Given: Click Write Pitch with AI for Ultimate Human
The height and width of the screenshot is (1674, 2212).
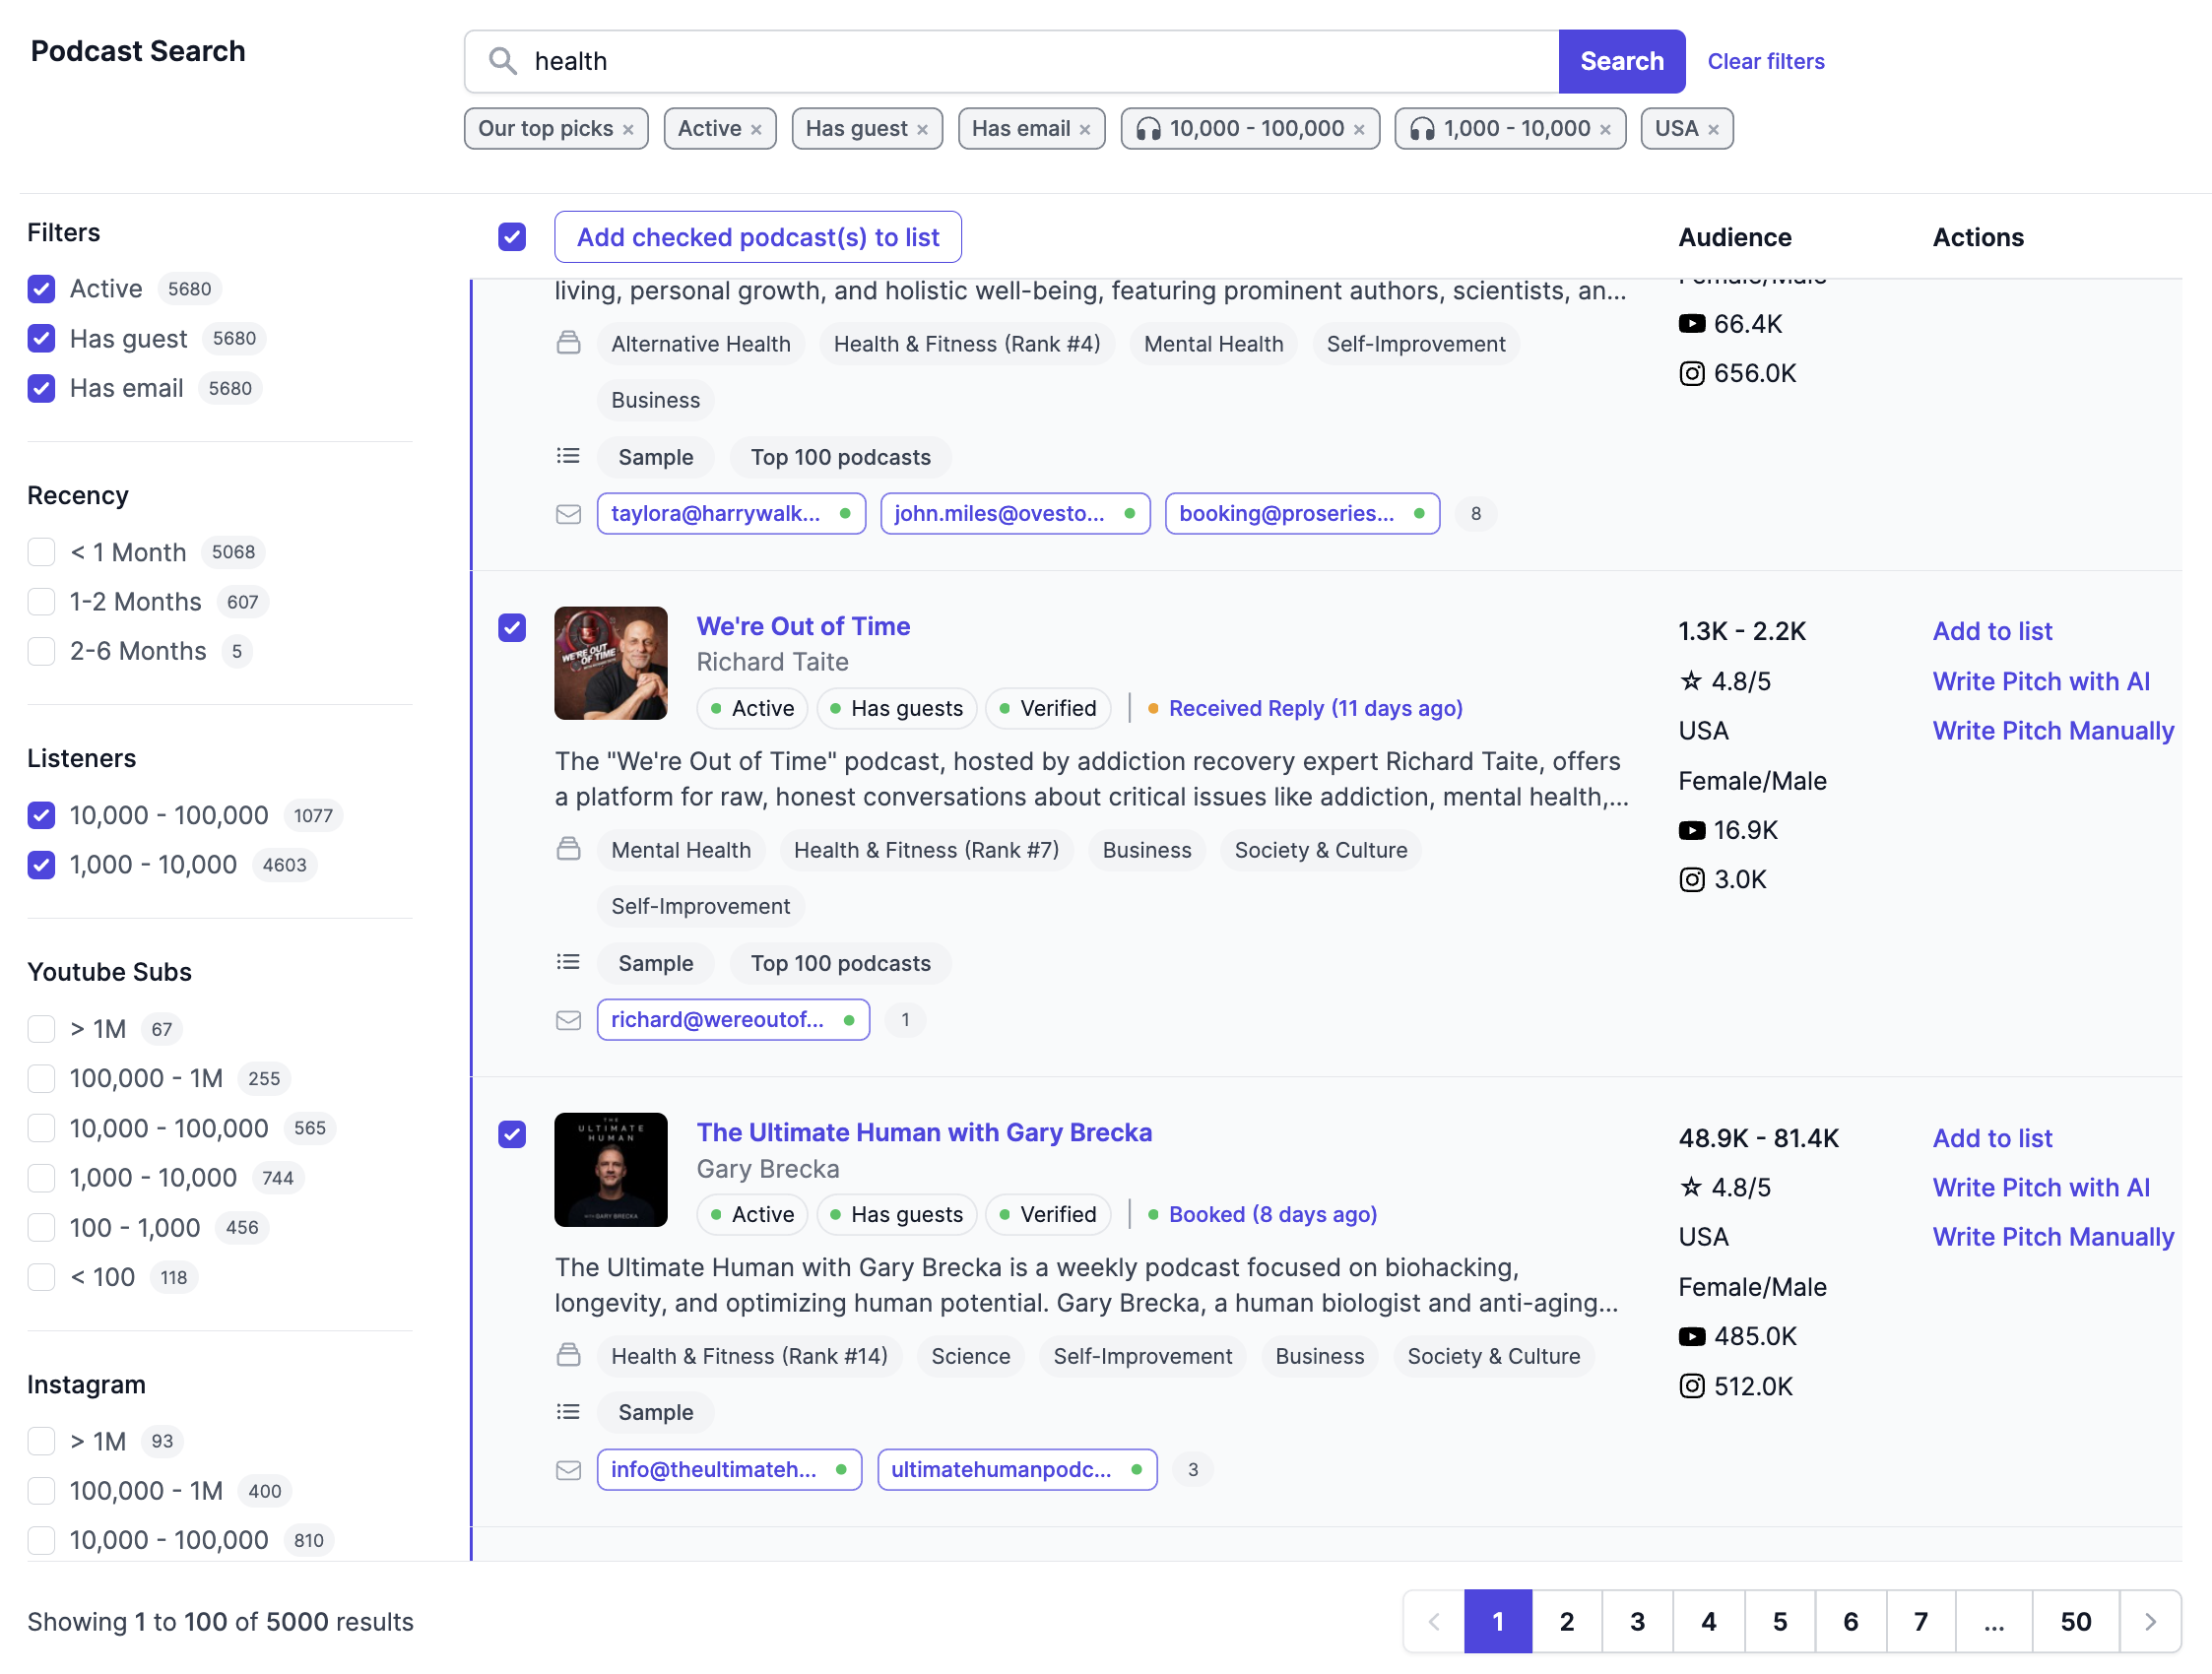Looking at the screenshot, I should (2041, 1187).
